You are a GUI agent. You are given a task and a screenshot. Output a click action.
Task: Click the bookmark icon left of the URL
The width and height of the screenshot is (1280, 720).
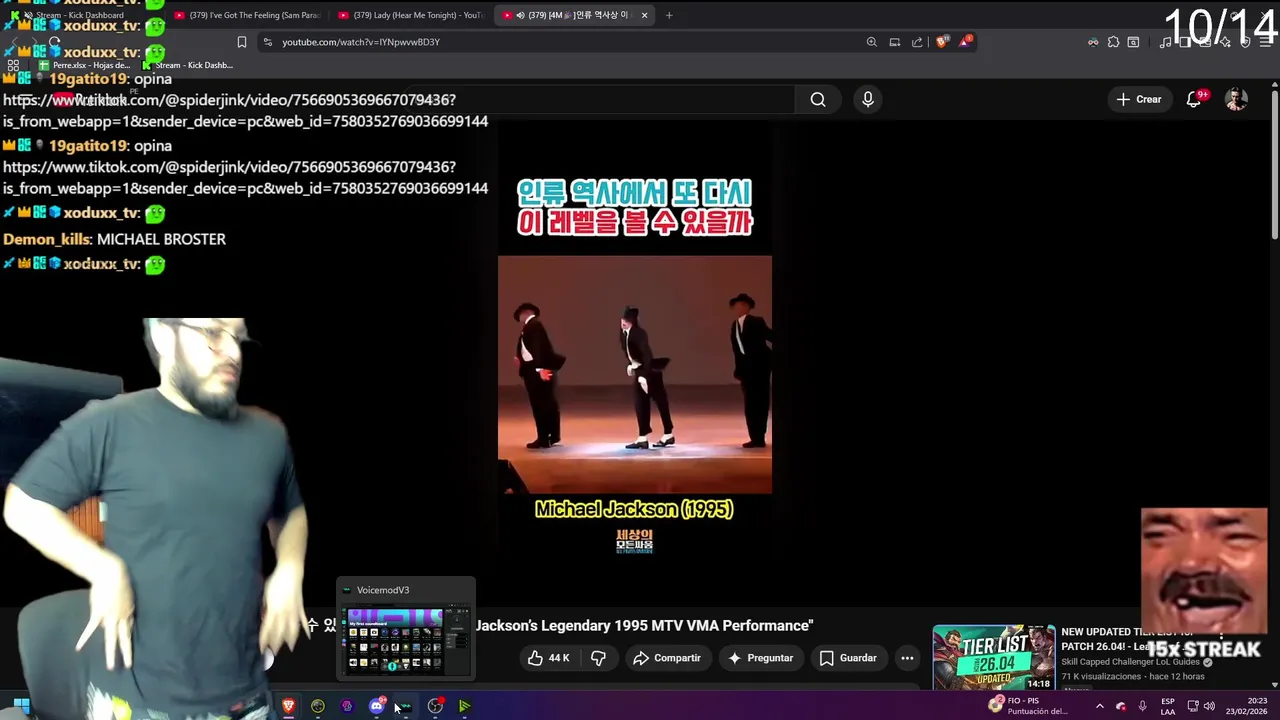click(241, 42)
